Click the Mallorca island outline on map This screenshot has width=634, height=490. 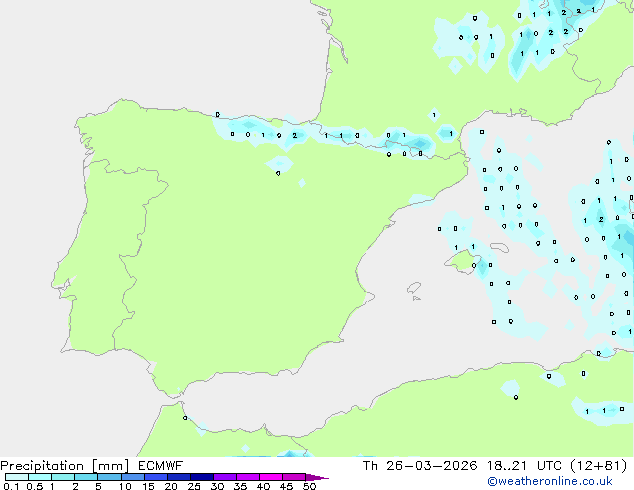pyautogui.click(x=461, y=261)
